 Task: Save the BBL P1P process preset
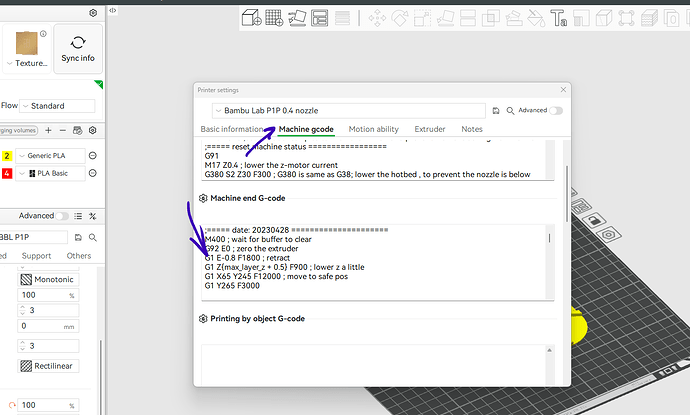[78, 237]
